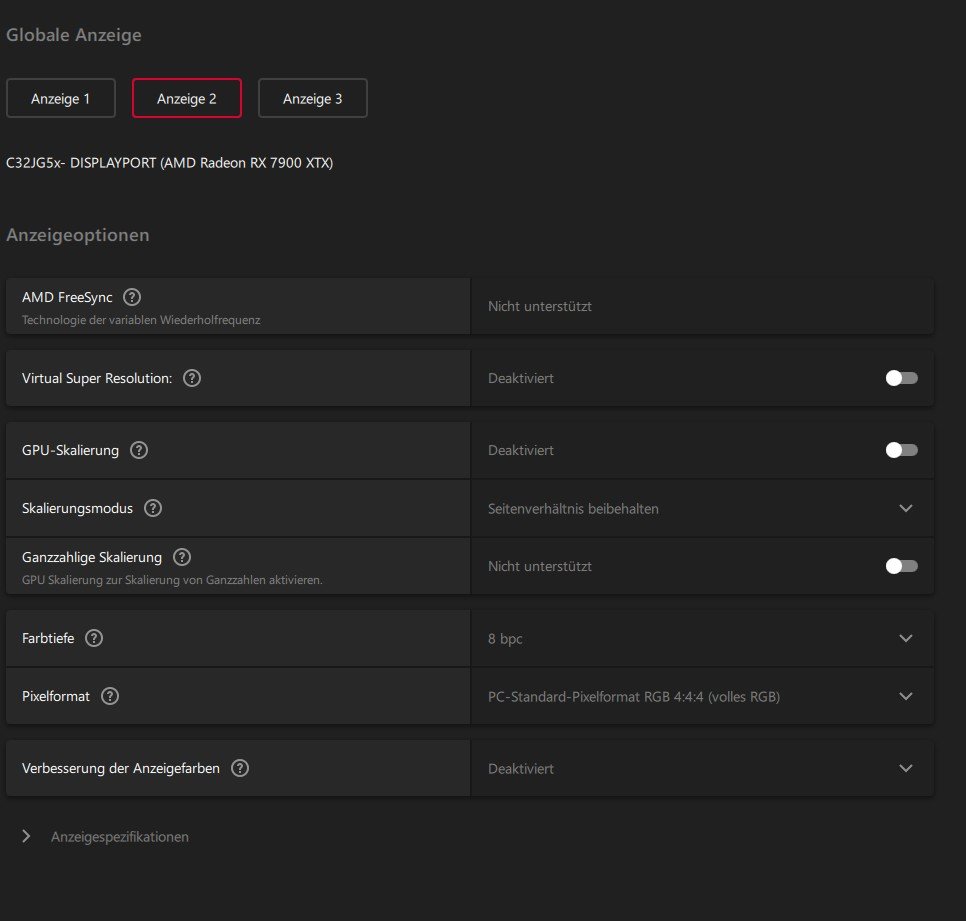Screen dimensions: 966x921
Task: Open the Skalierungsmodus dropdown
Action: click(x=905, y=508)
